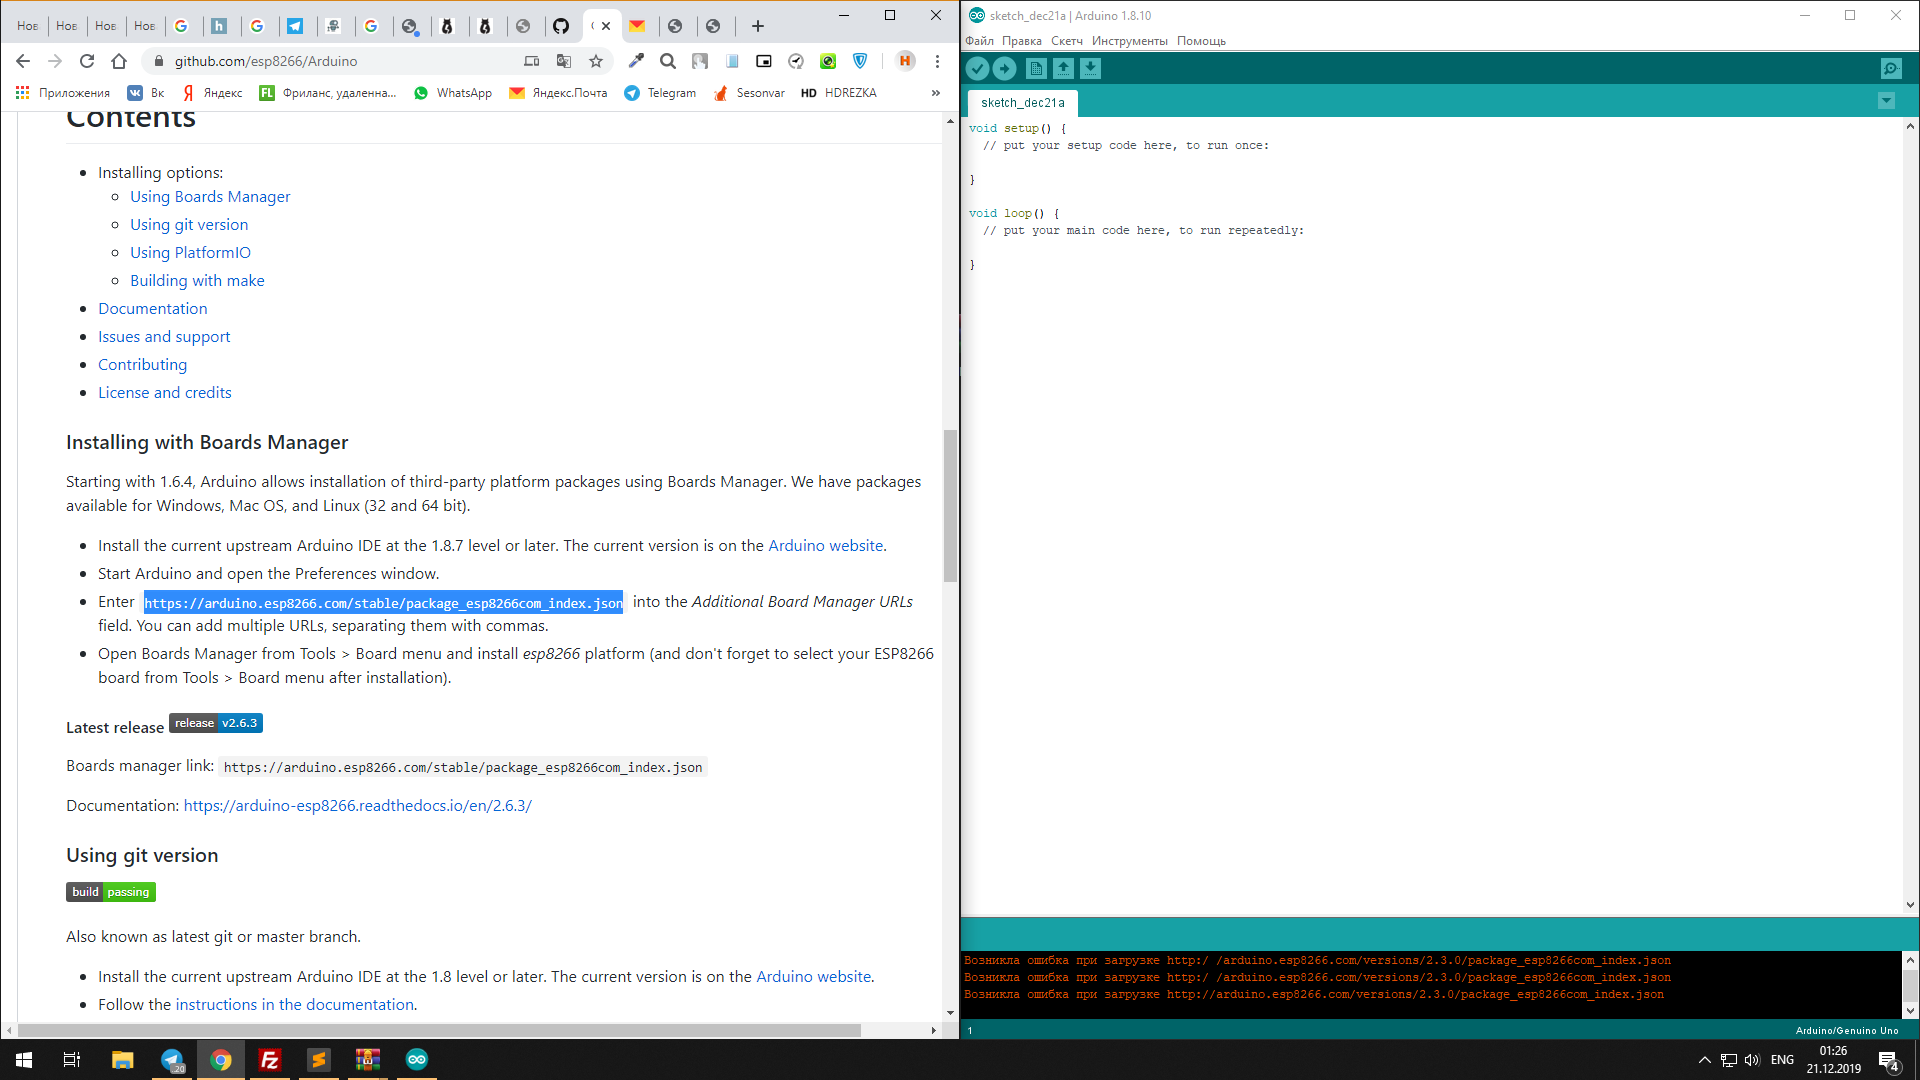This screenshot has height=1080, width=1920.
Task: Bookmark this page with star icon
Action: pyautogui.click(x=596, y=61)
